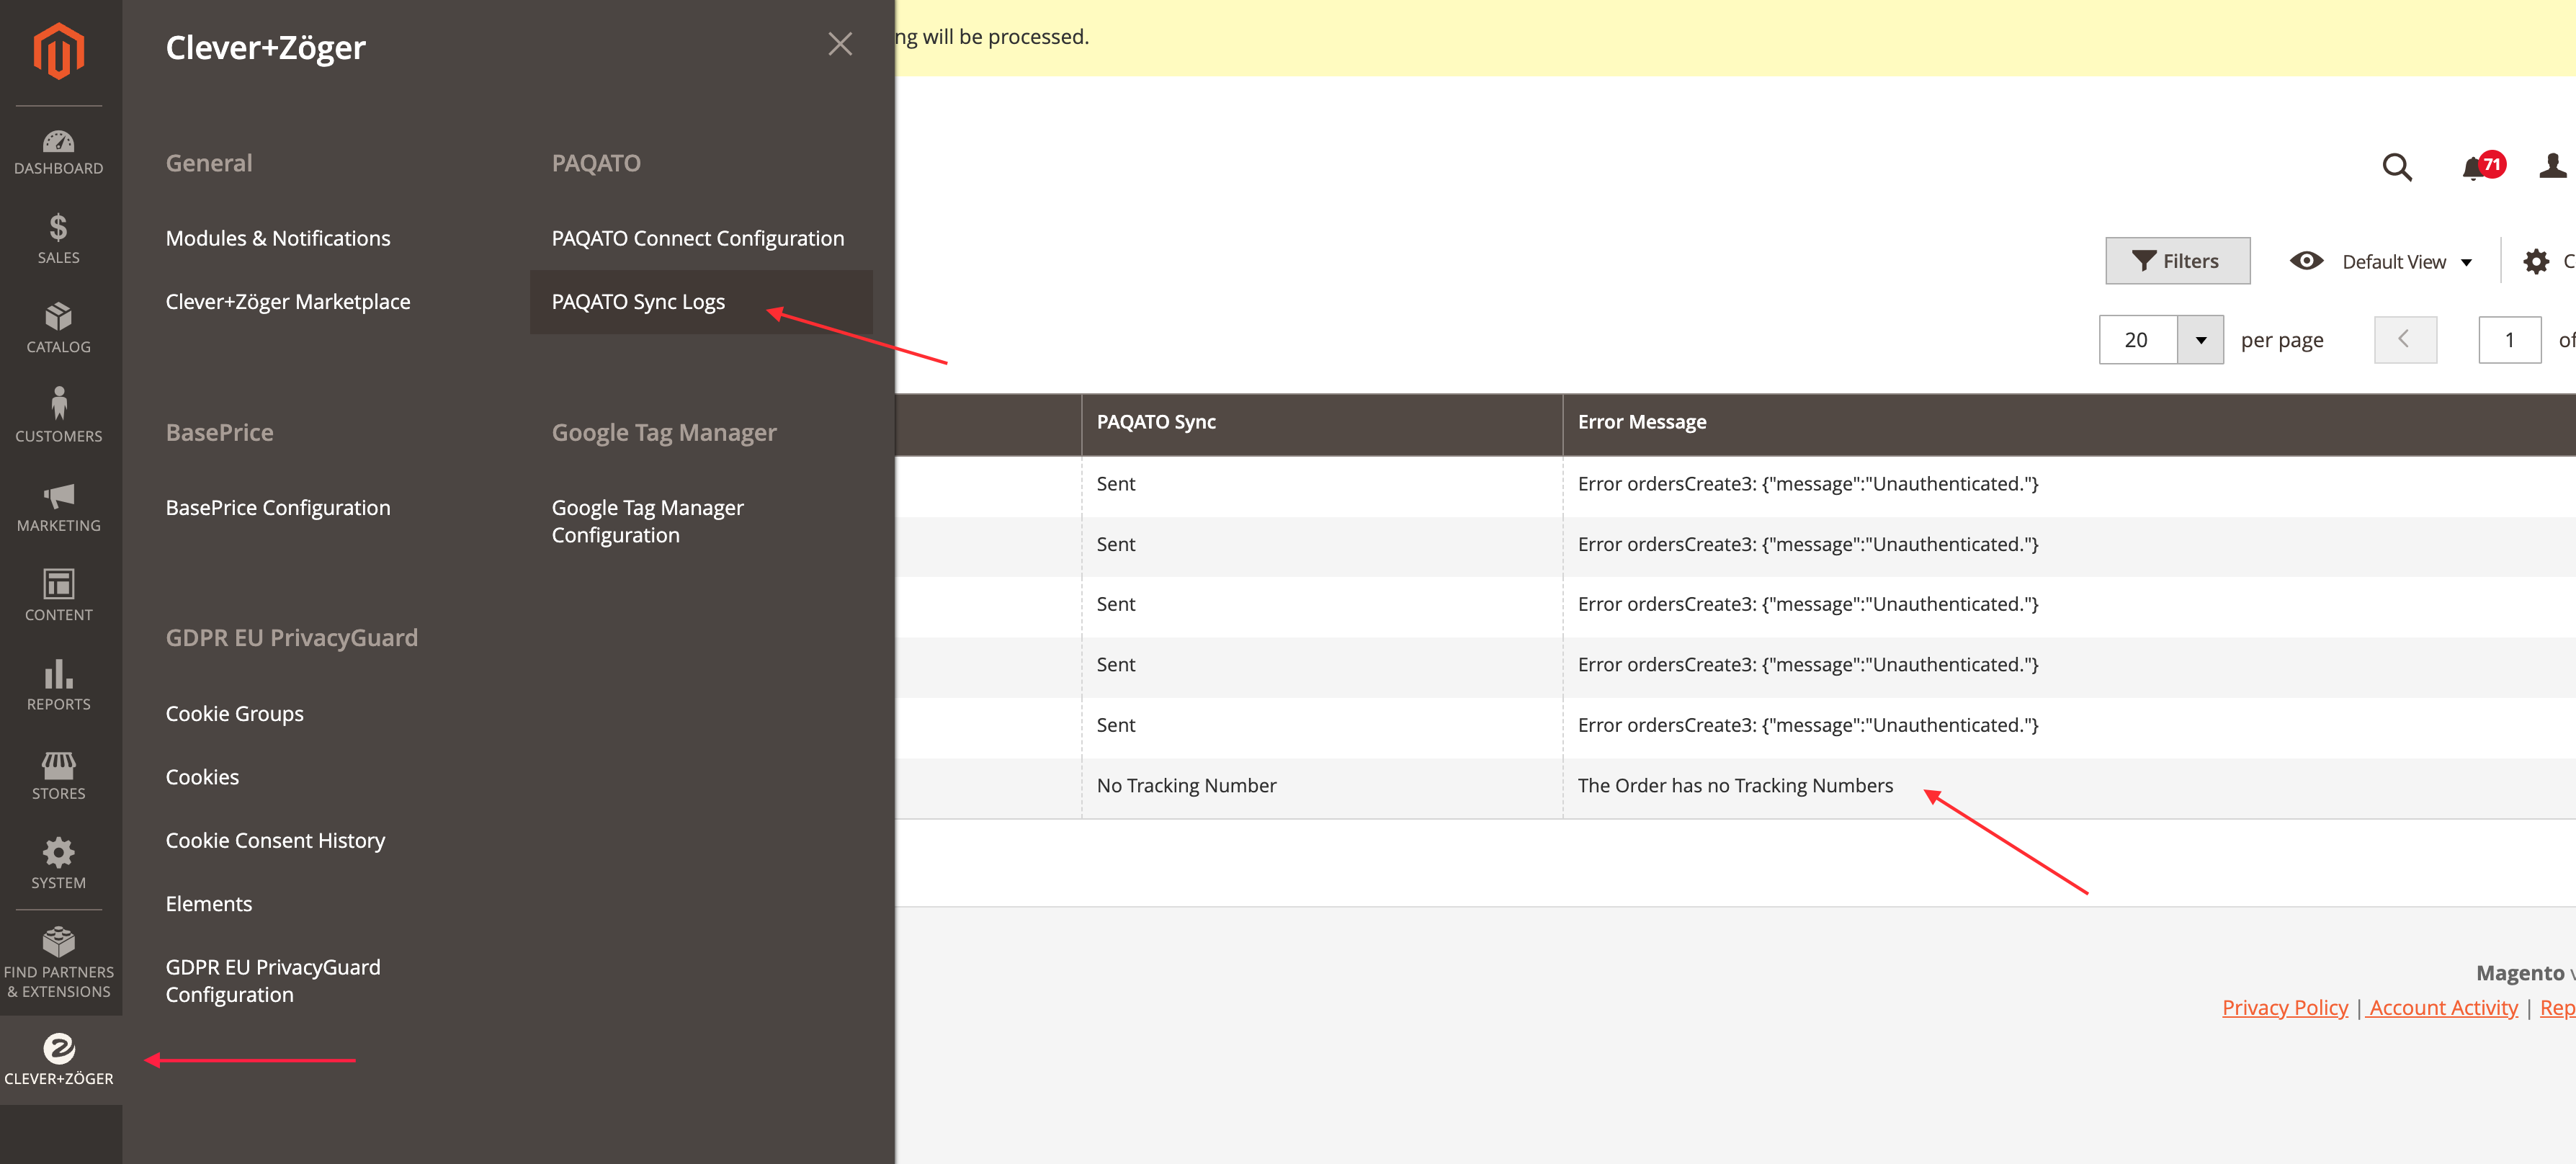Open the Dashboard sidebar icon
The height and width of the screenshot is (1164, 2576).
pos(59,153)
